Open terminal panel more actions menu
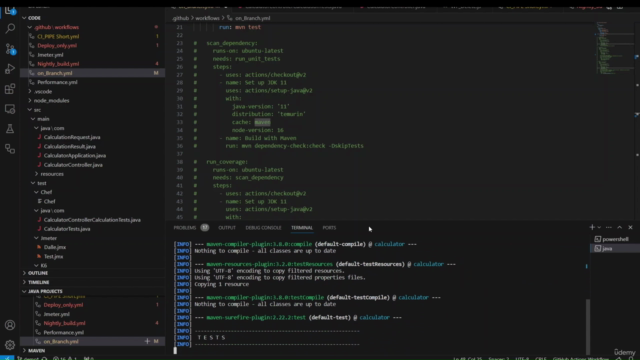Image resolution: width=640 pixels, height=360 pixels. tap(609, 227)
